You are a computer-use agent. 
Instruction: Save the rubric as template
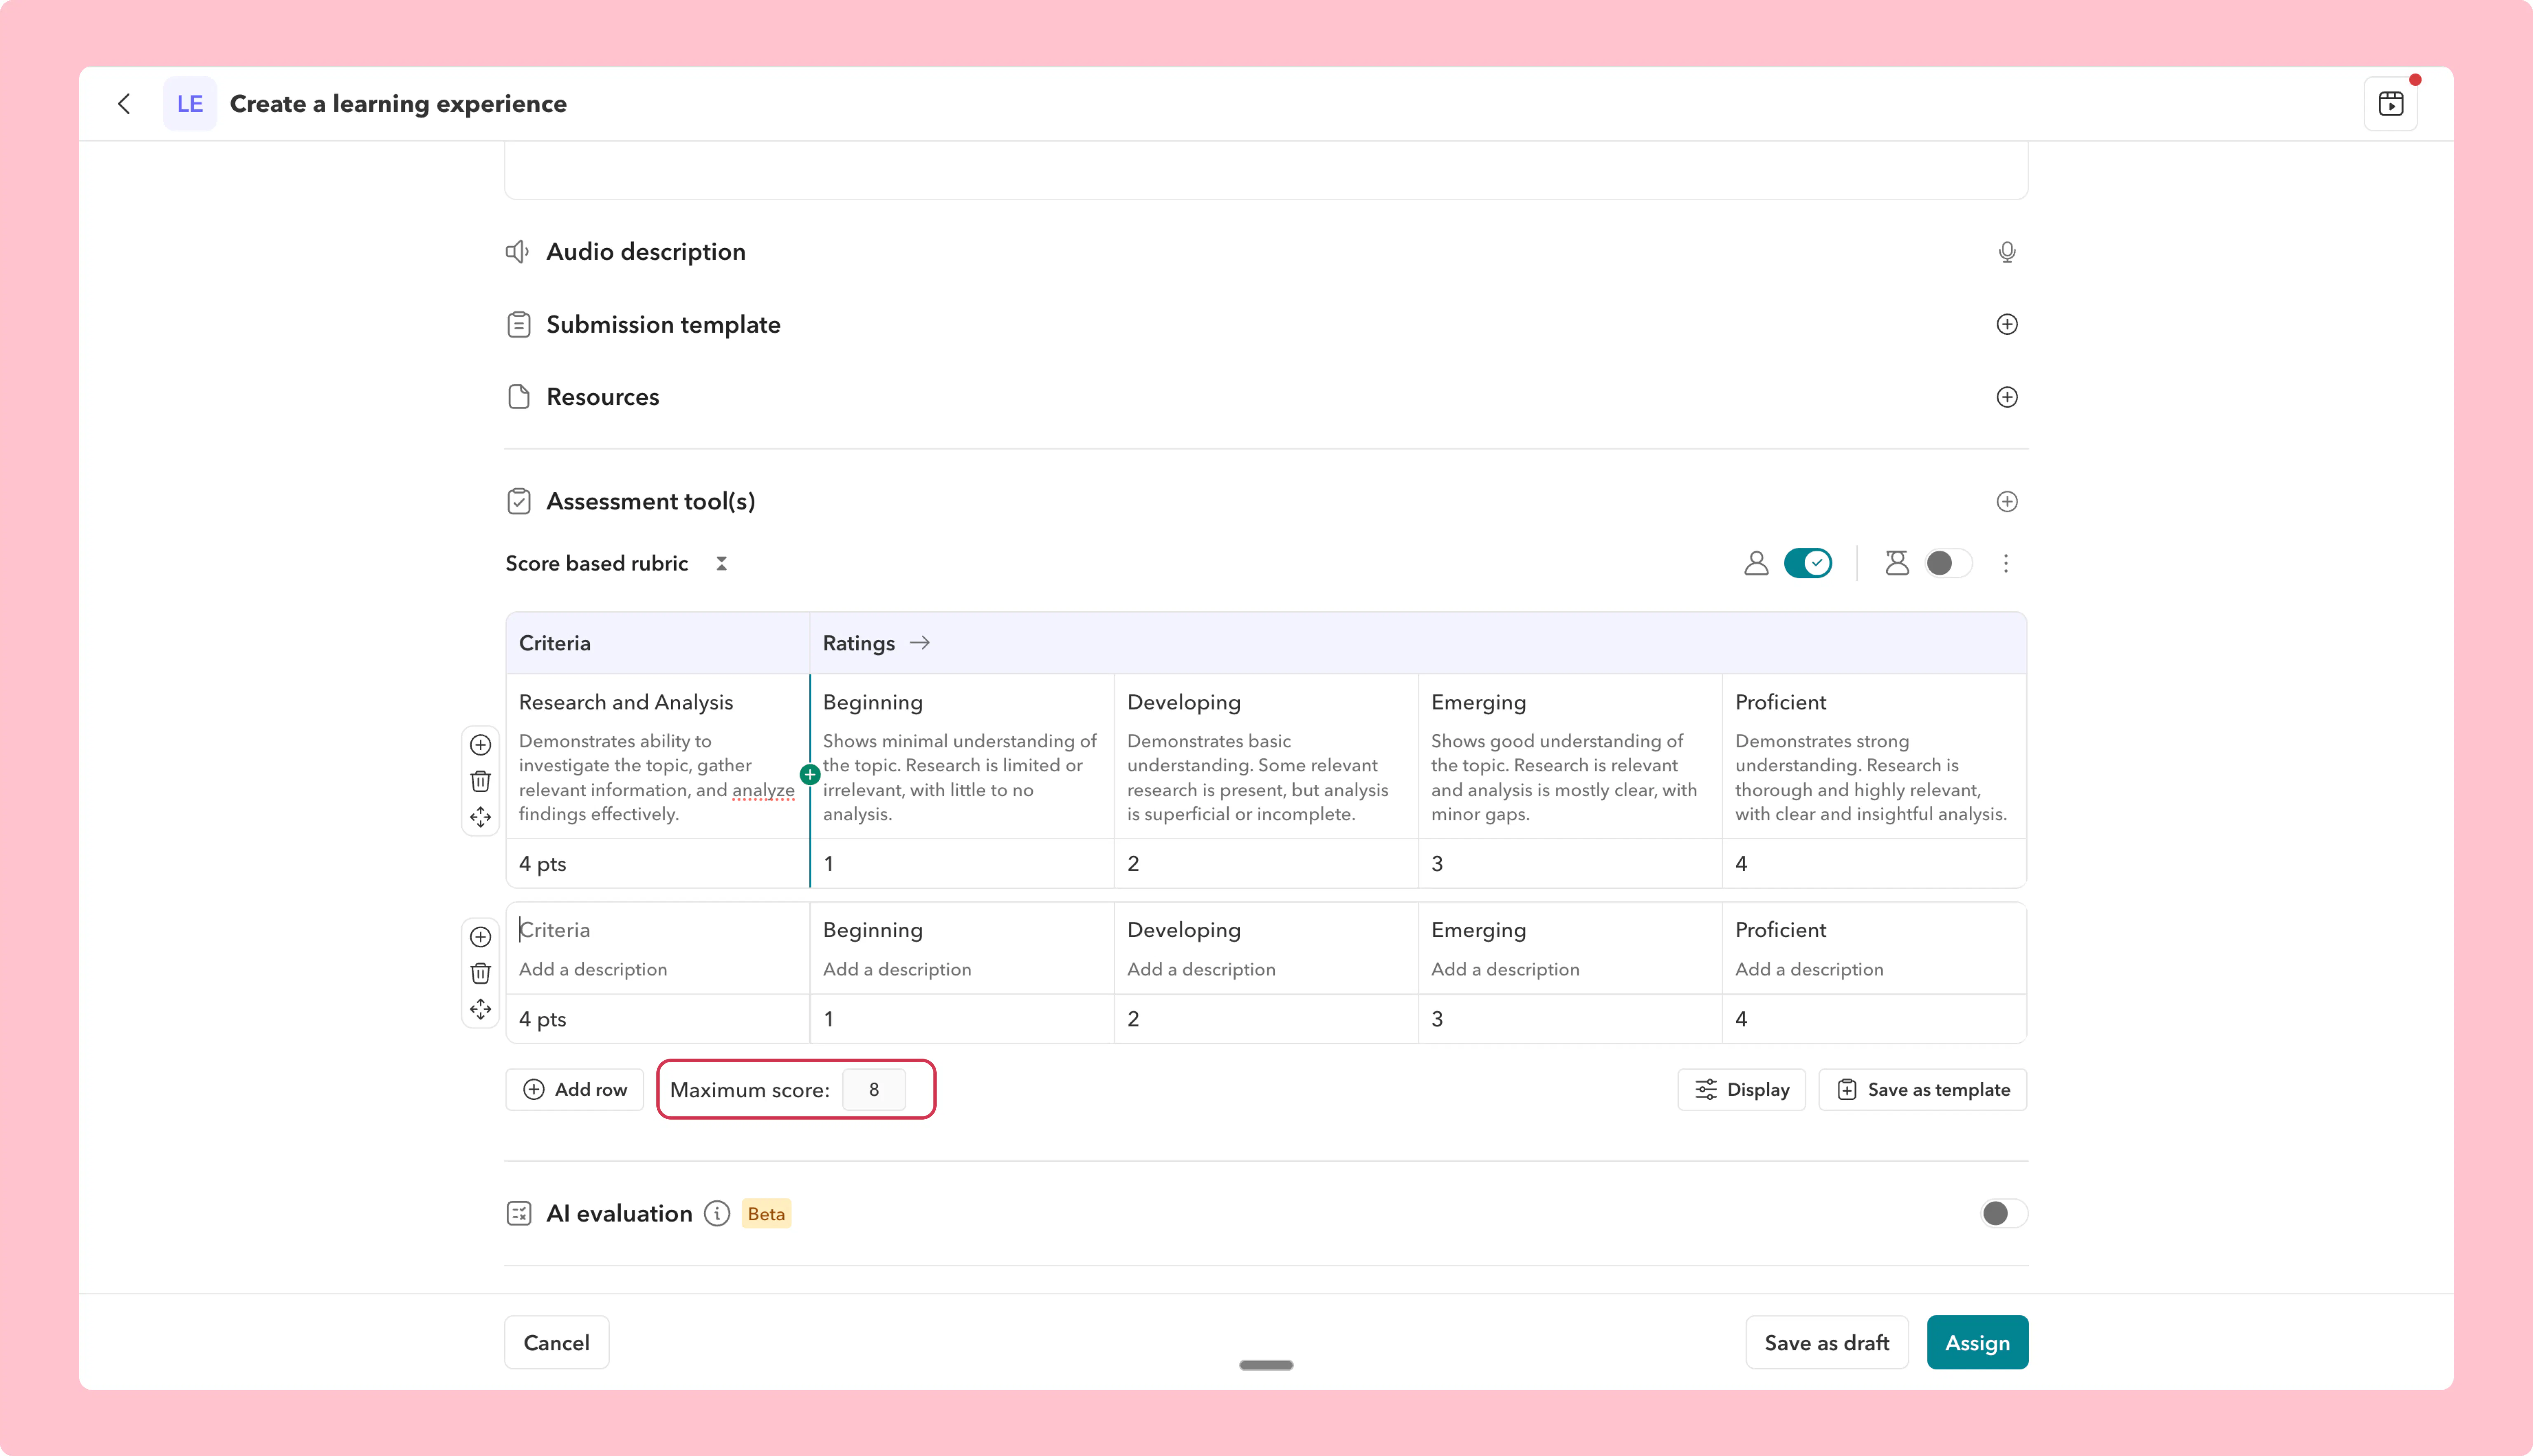coord(1923,1090)
